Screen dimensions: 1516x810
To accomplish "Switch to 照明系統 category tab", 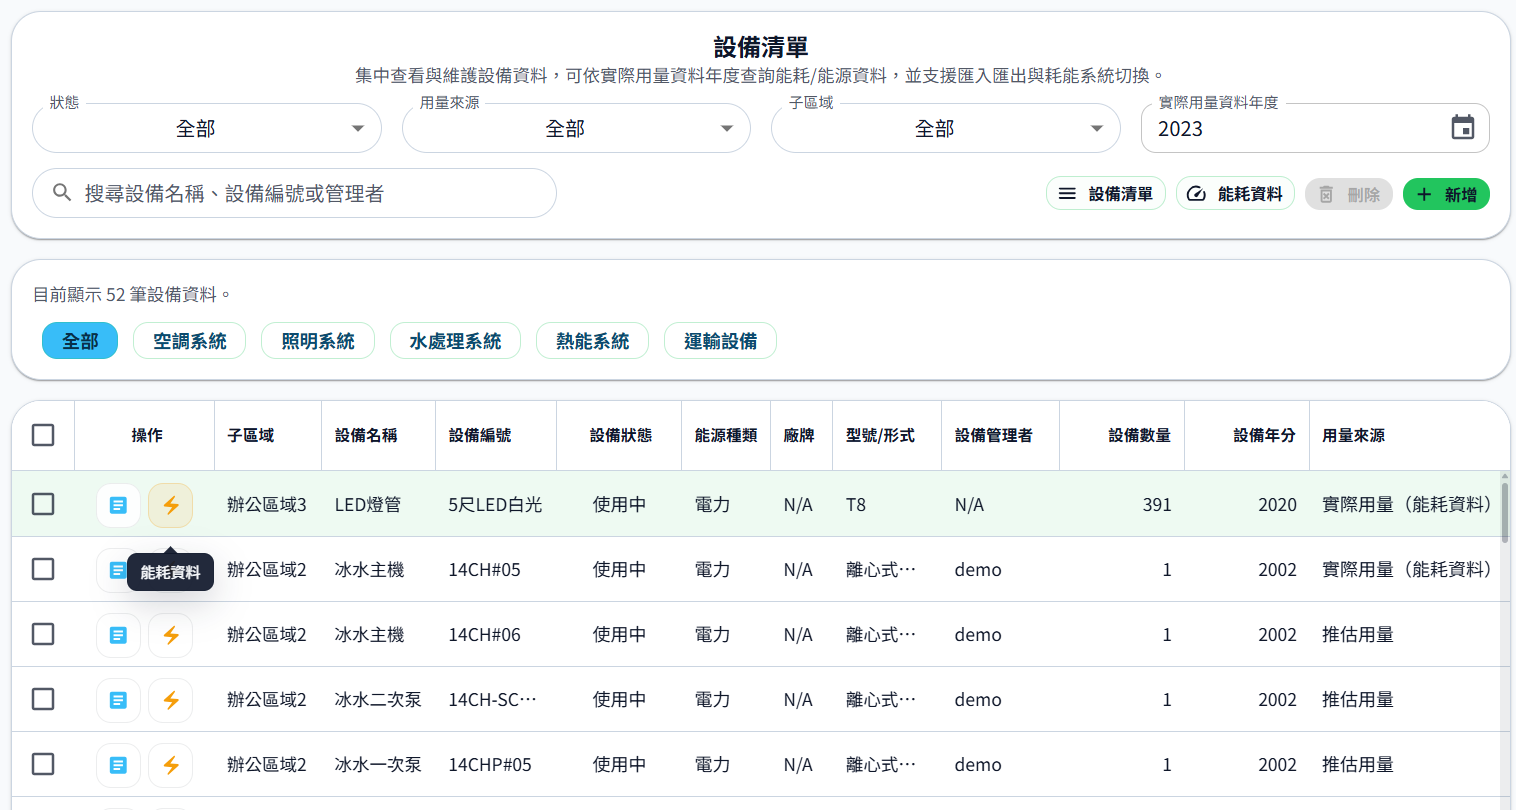I will tap(318, 341).
